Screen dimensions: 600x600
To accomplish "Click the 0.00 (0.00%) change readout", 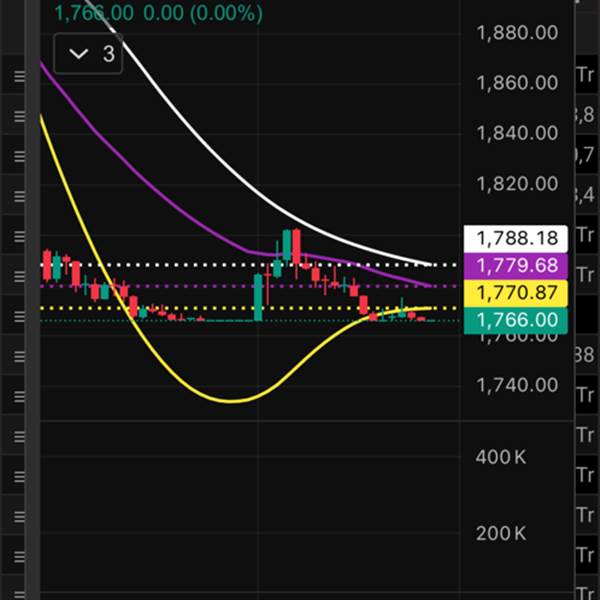I will [203, 13].
